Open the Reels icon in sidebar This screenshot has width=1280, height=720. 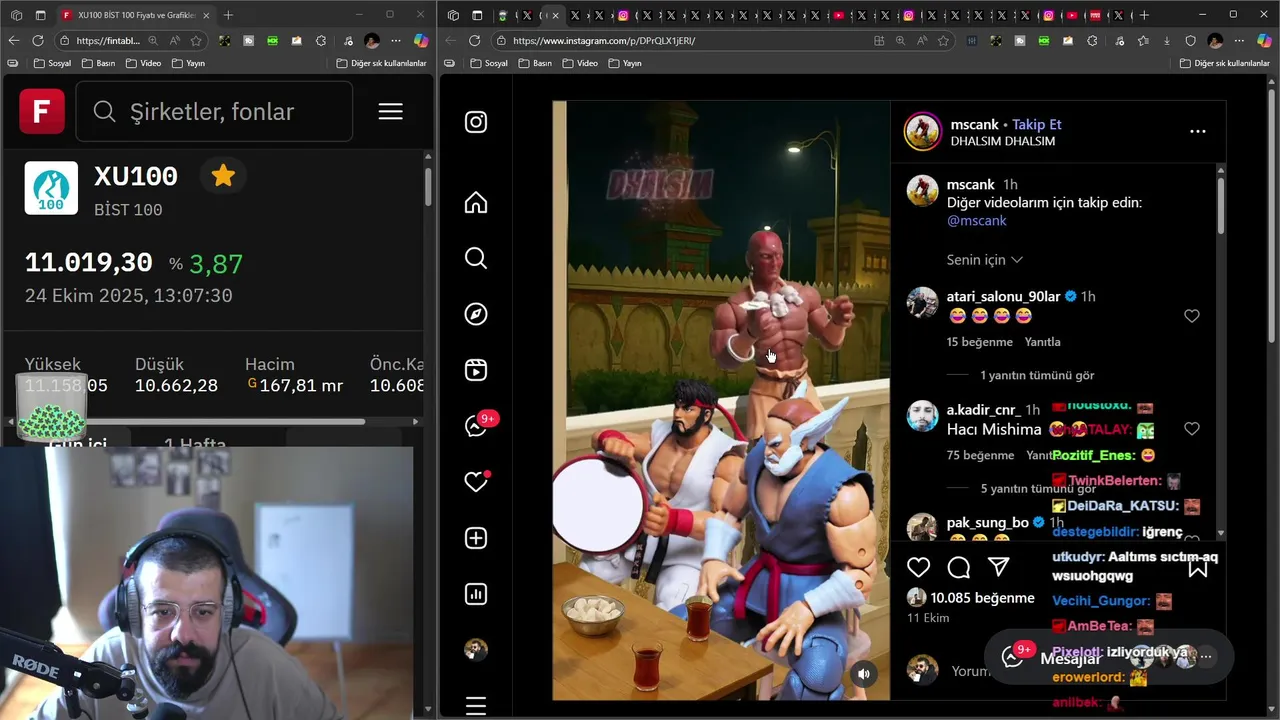pos(476,370)
